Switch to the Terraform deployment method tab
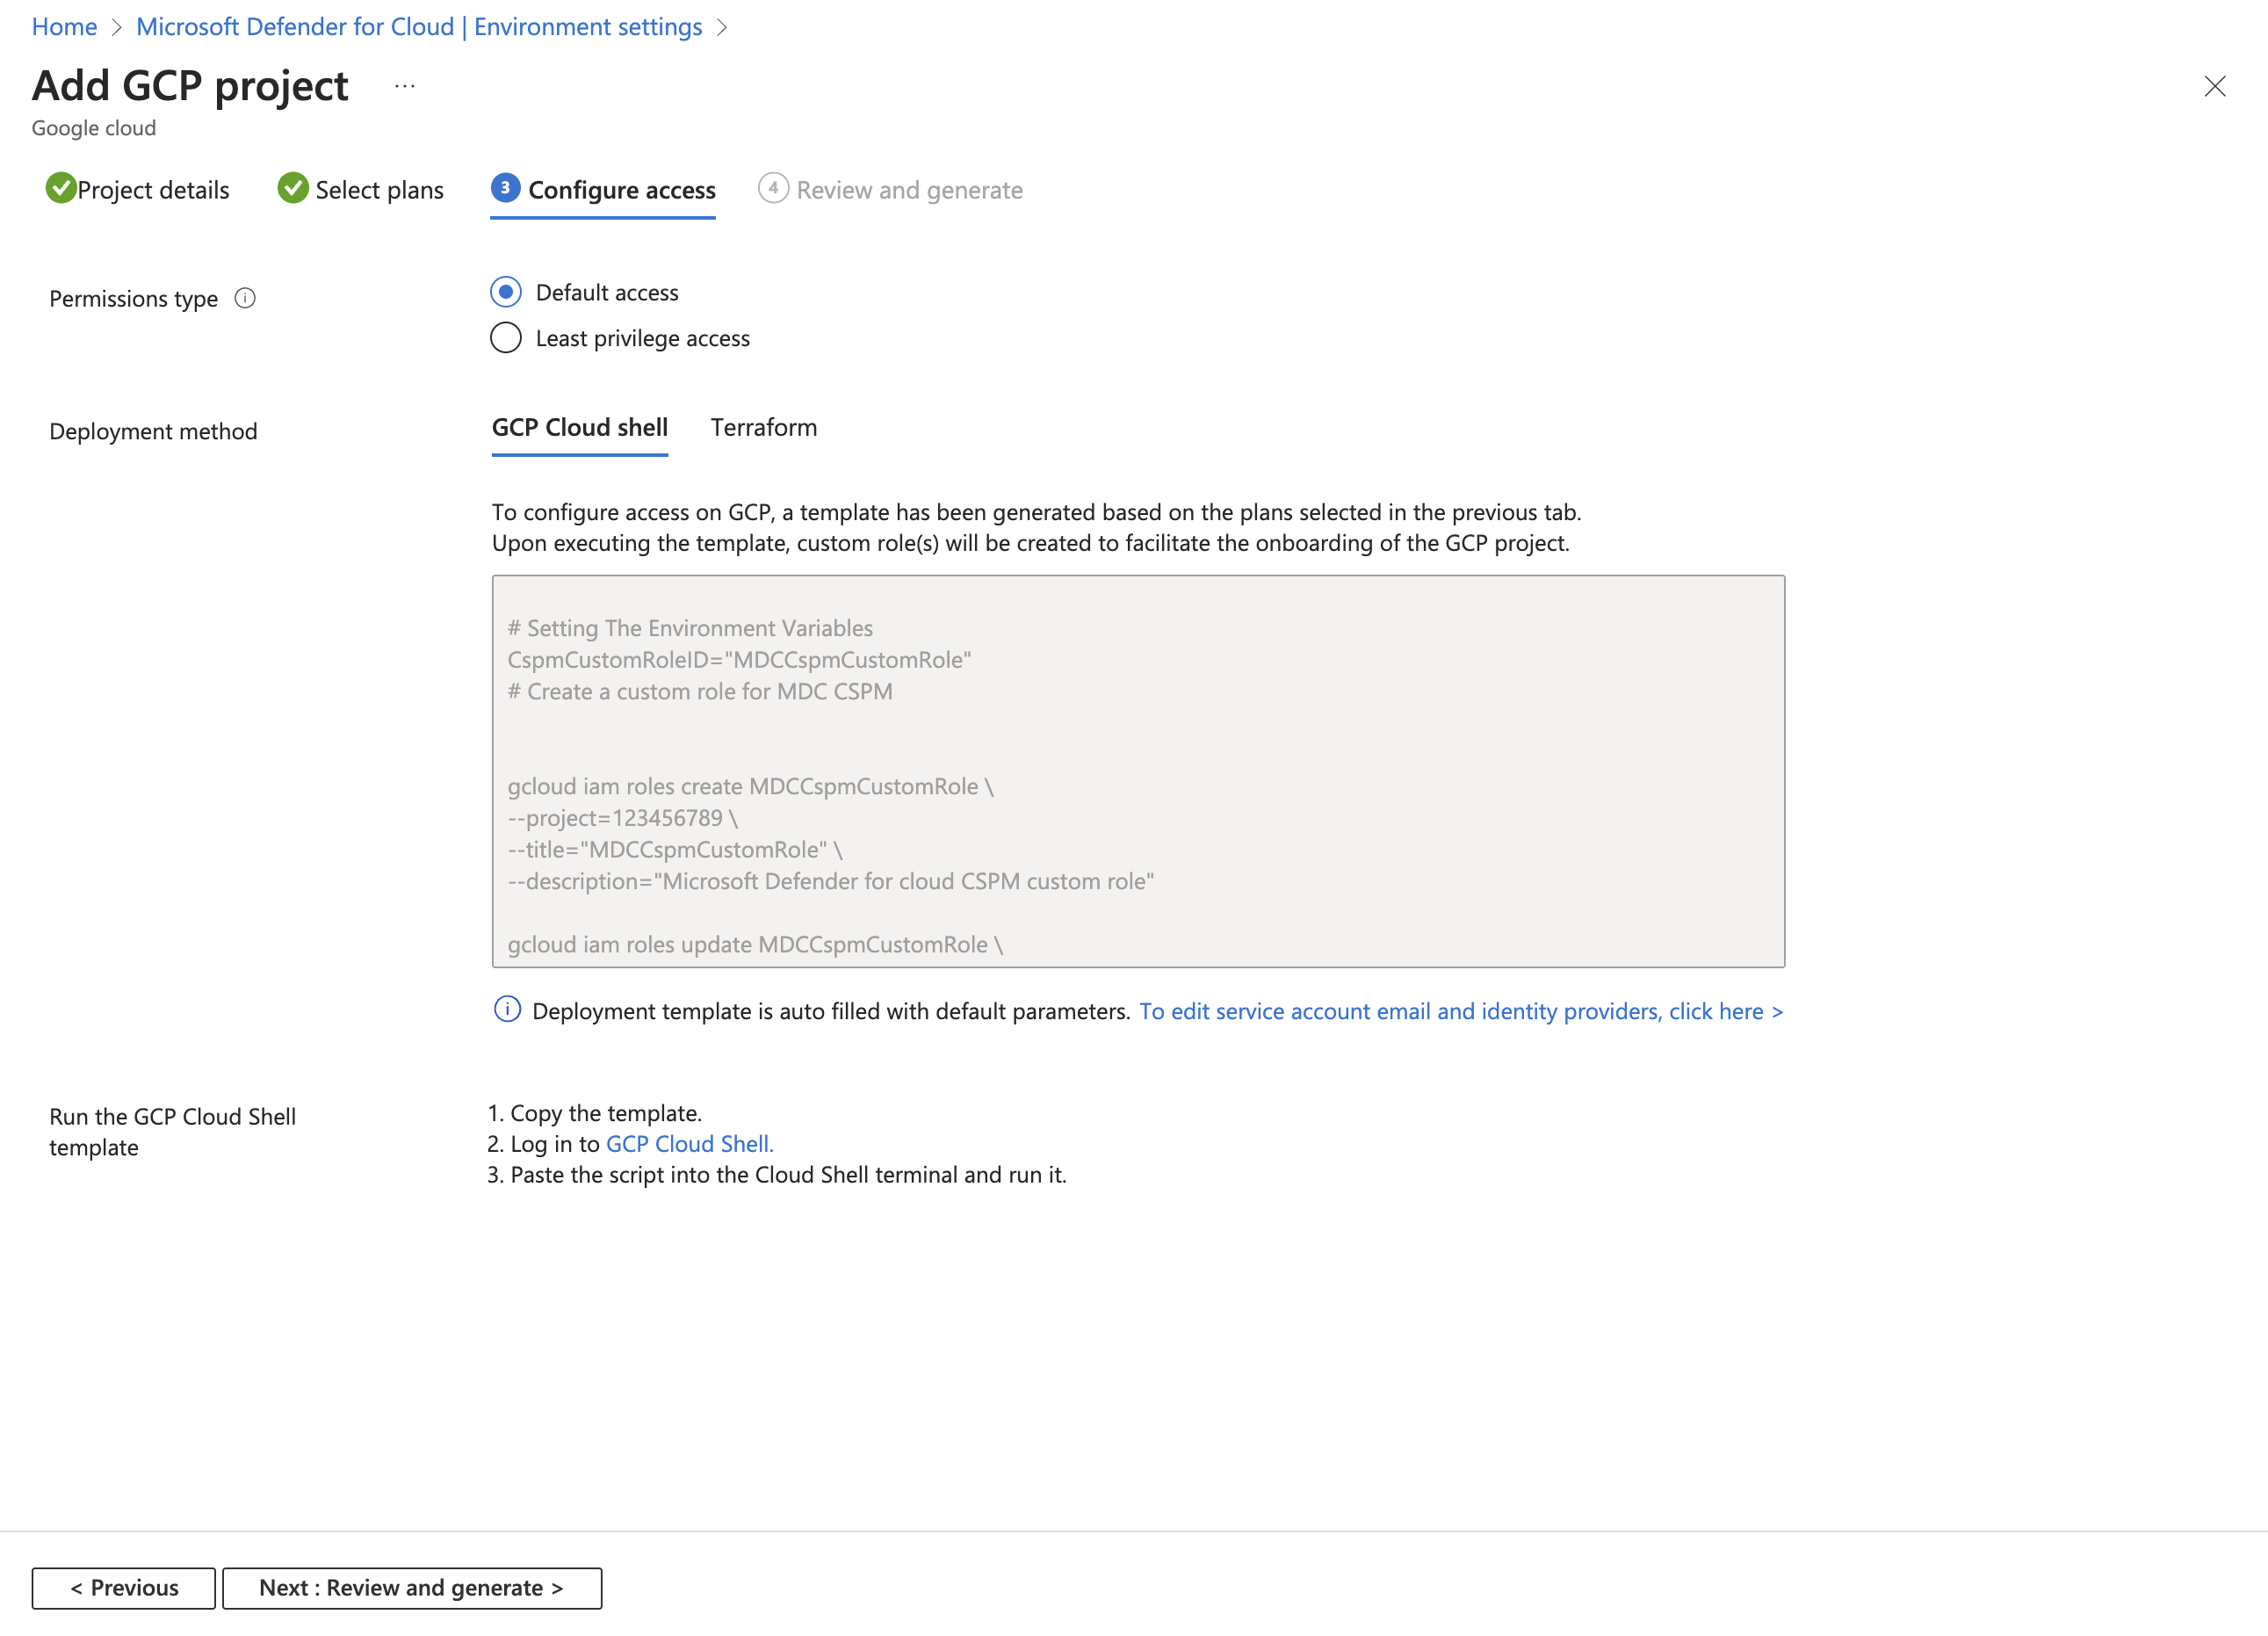Viewport: 2268px width, 1636px height. tap(762, 426)
